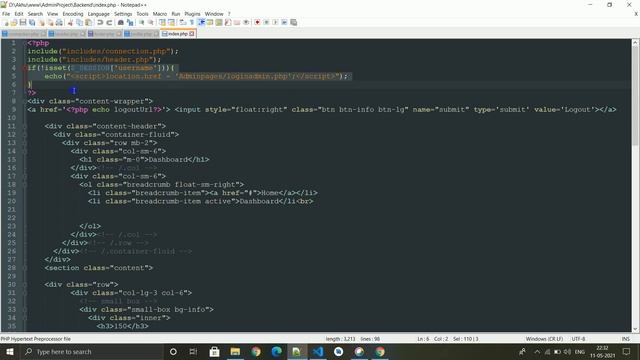Toggle word wrap in the toolbar
640x360 pixels.
click(x=182, y=22)
